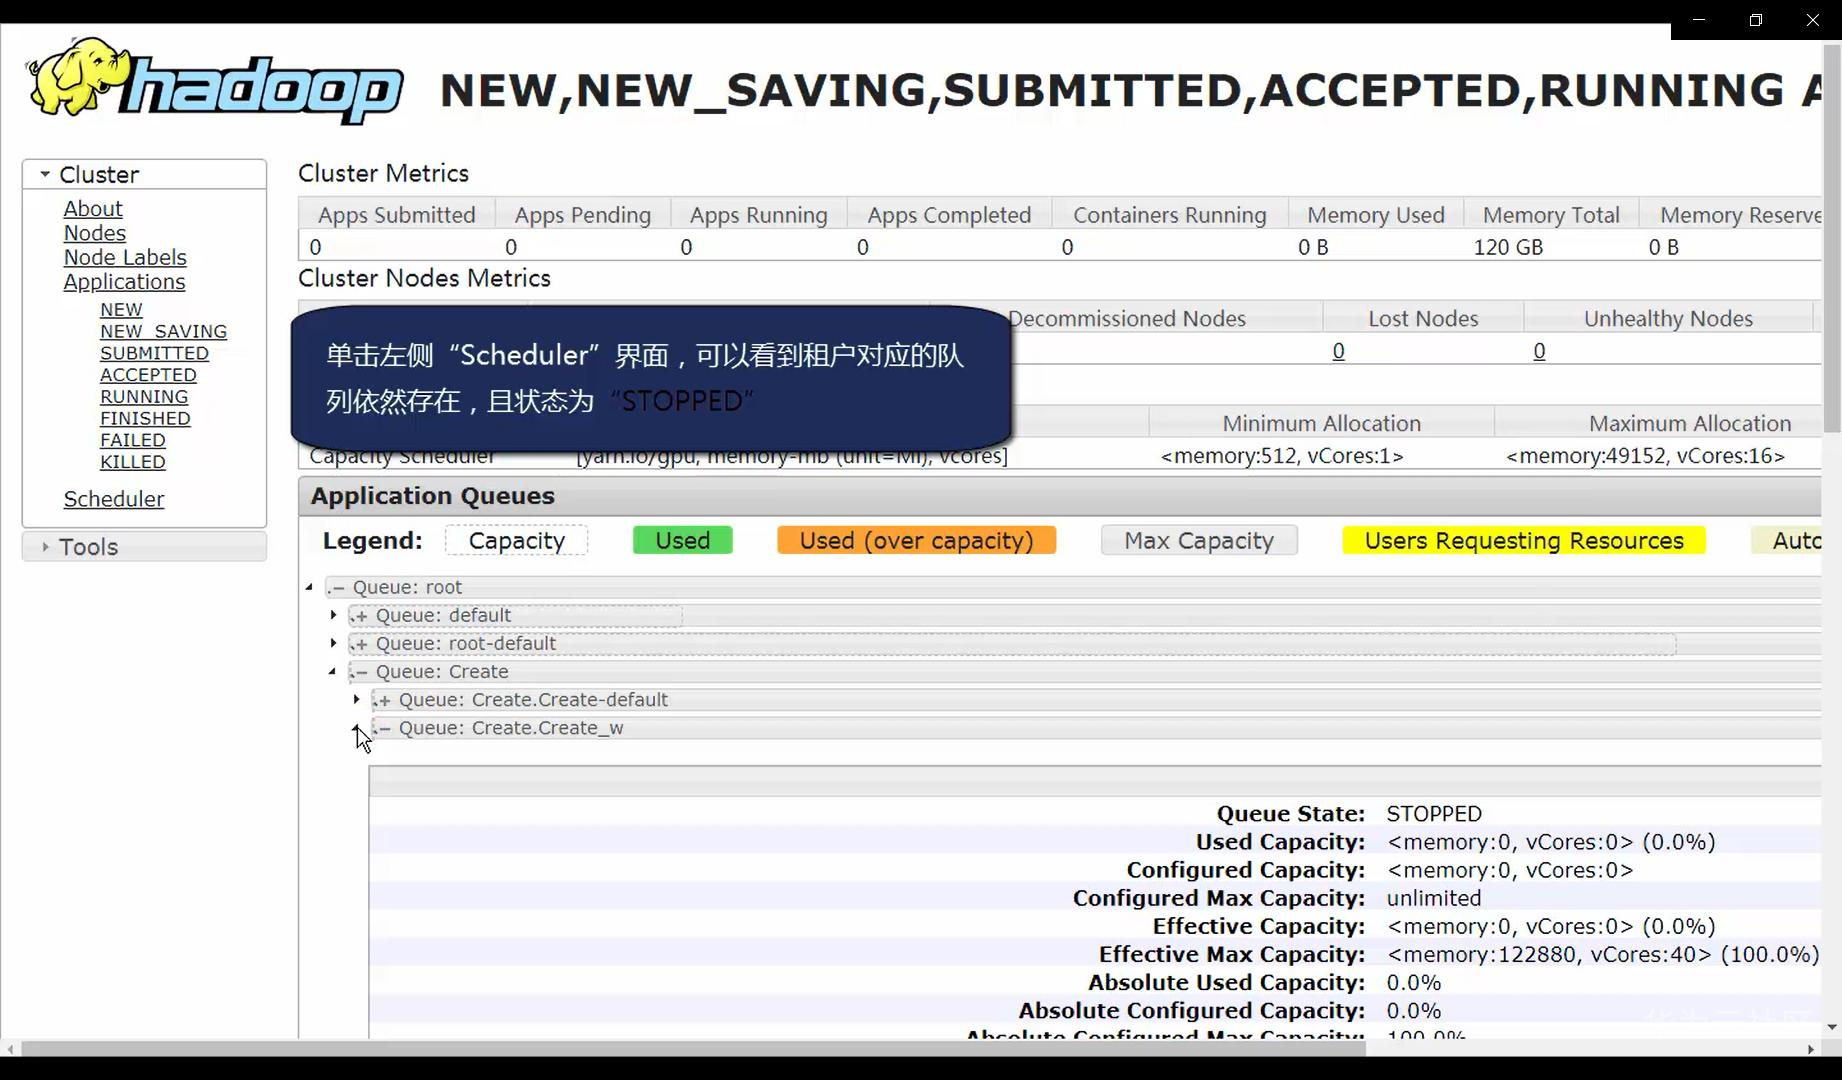Show NEW_SAVING applications
The width and height of the screenshot is (1842, 1080).
click(x=163, y=331)
